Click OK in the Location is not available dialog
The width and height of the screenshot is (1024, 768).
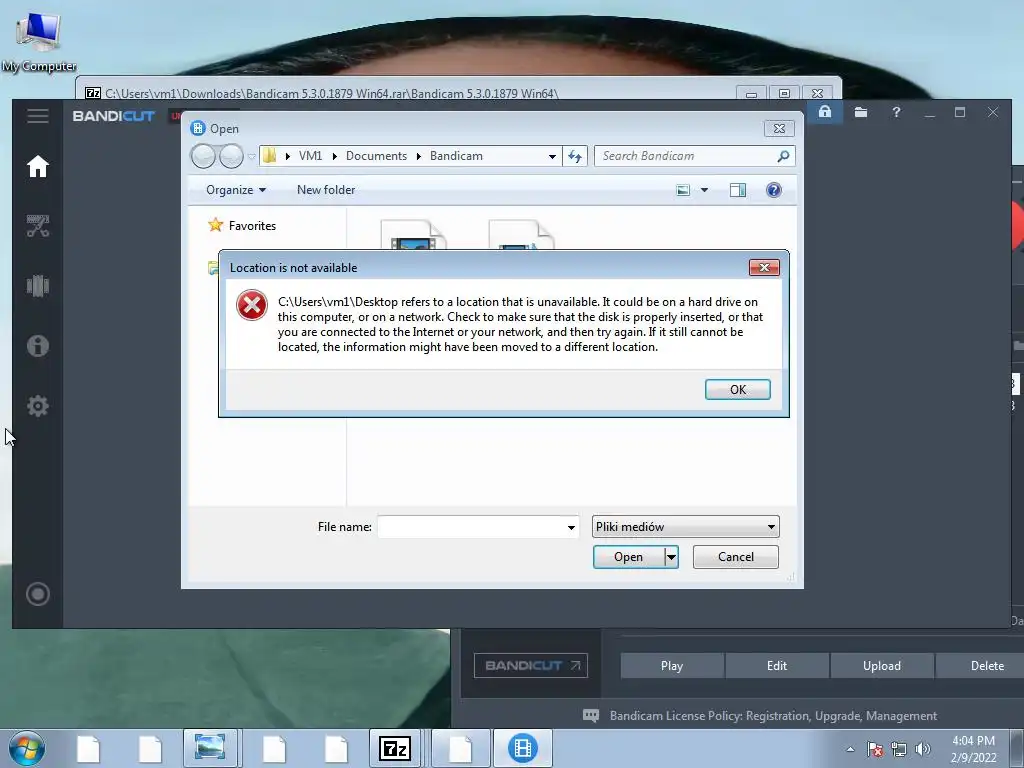[x=737, y=389]
